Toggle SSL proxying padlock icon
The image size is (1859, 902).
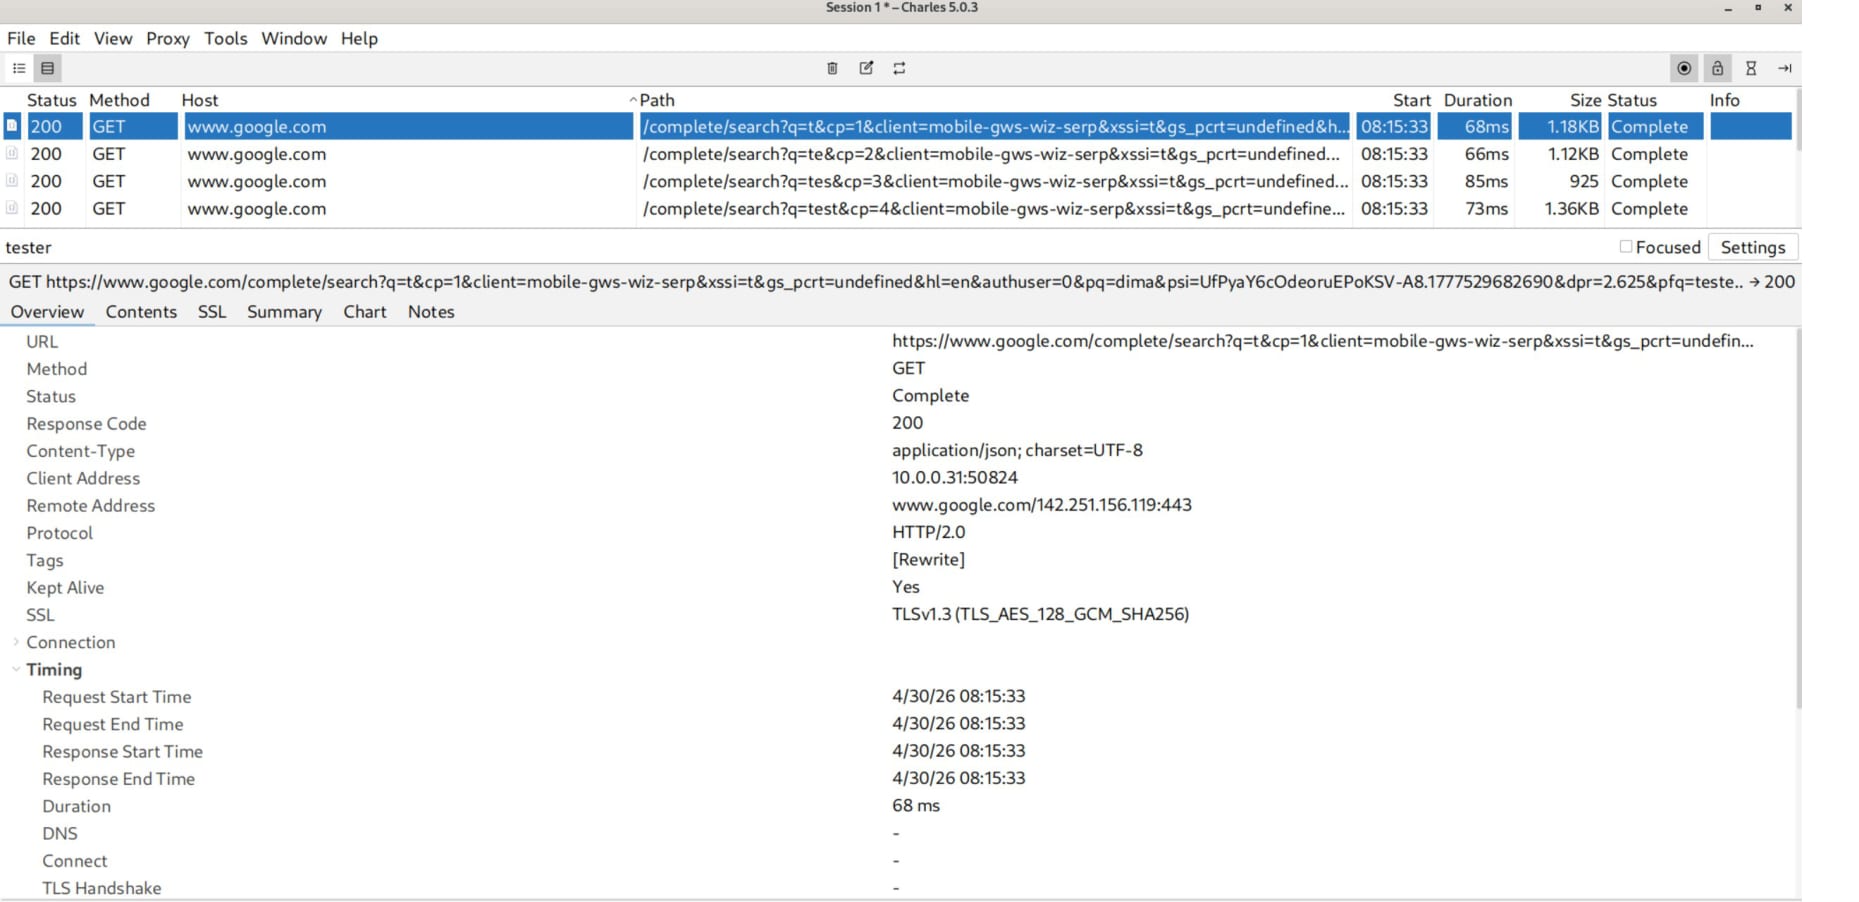point(1717,68)
